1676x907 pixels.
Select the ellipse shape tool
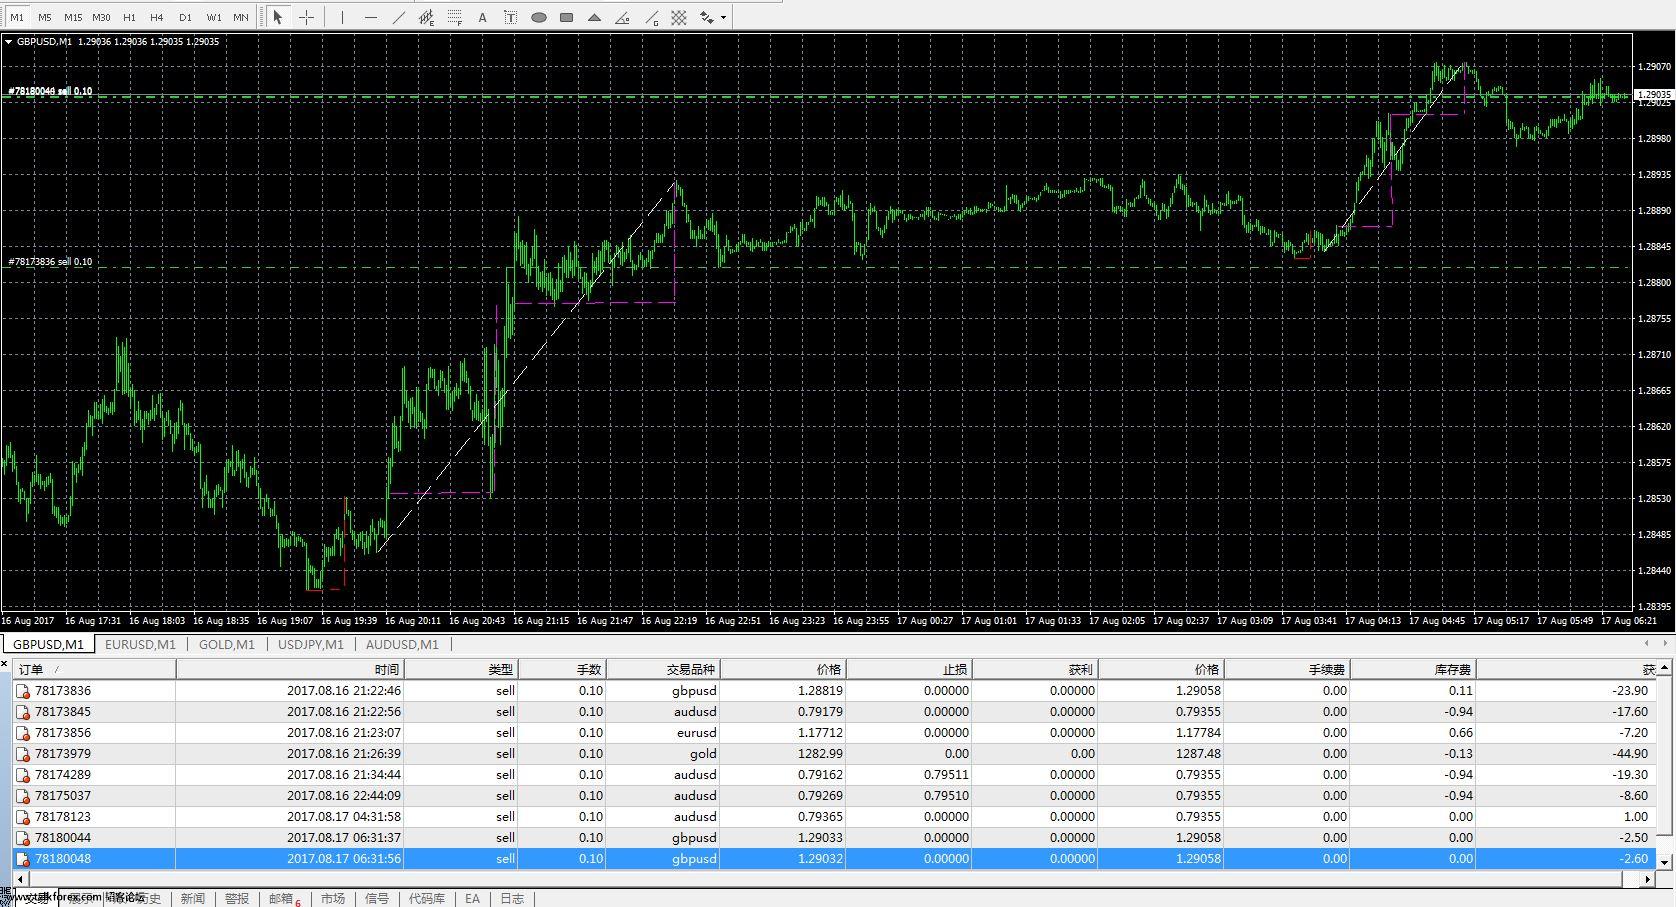coord(538,17)
